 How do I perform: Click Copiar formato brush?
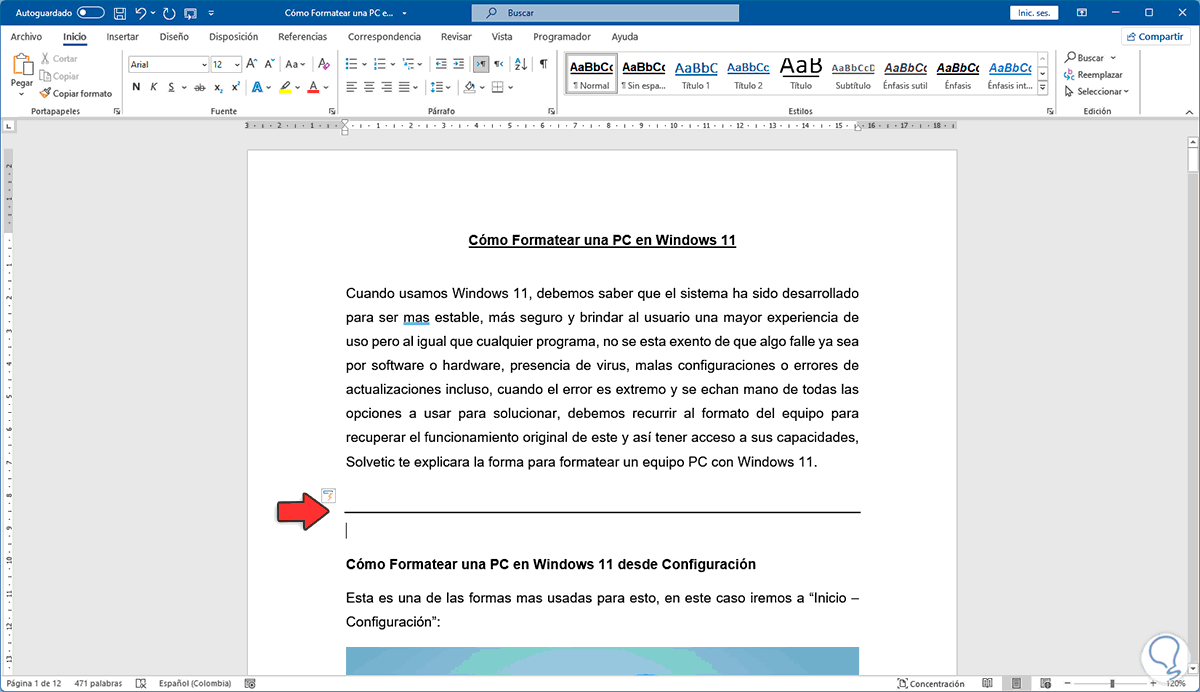[75, 93]
